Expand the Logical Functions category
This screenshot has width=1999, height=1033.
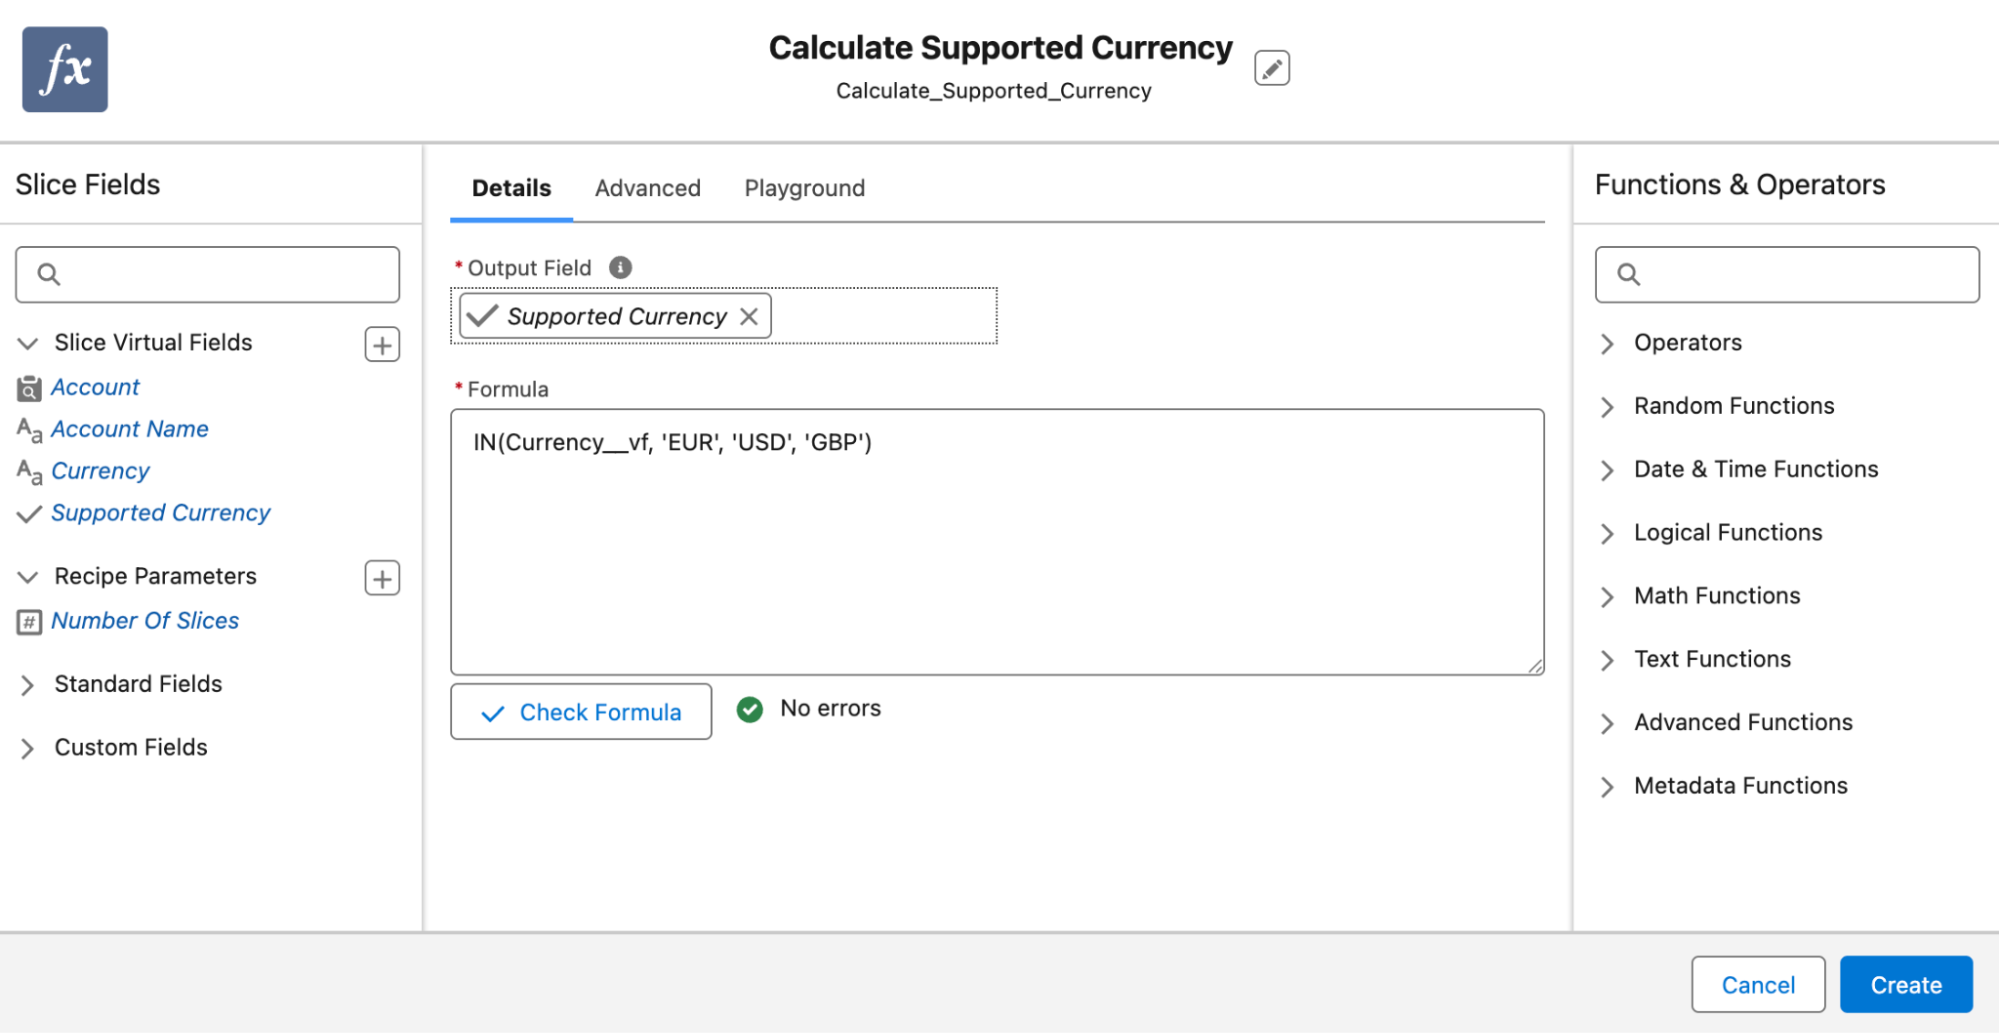pos(1607,533)
